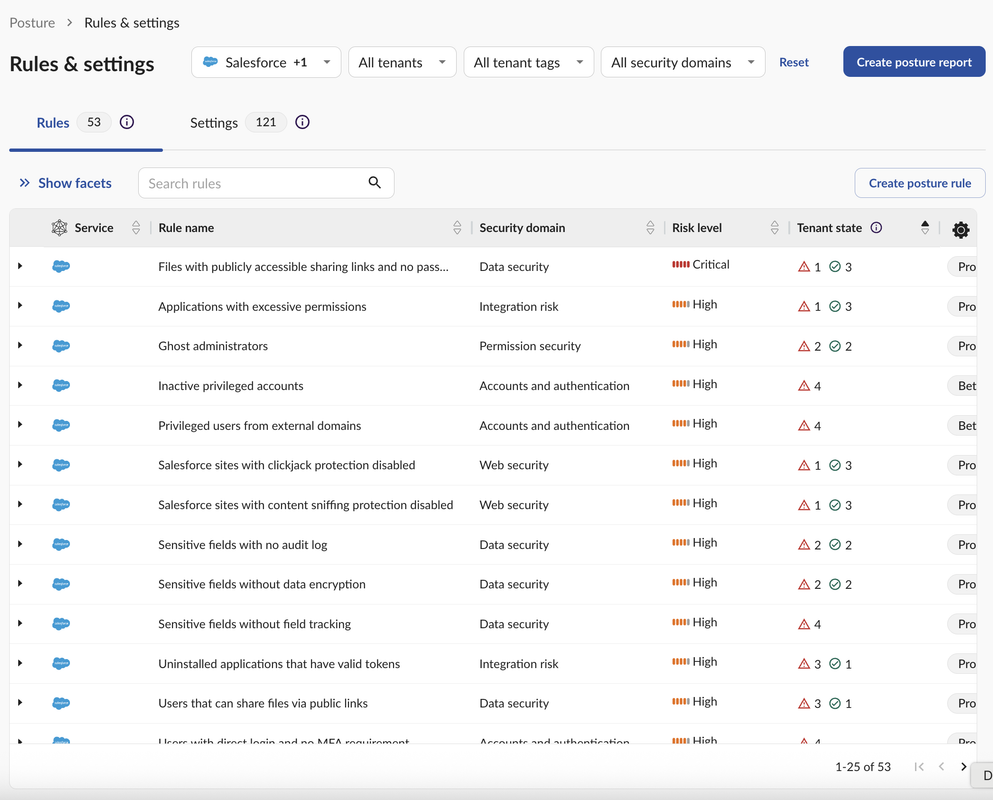Click the Create posture report button
The image size is (993, 800).
click(x=913, y=62)
